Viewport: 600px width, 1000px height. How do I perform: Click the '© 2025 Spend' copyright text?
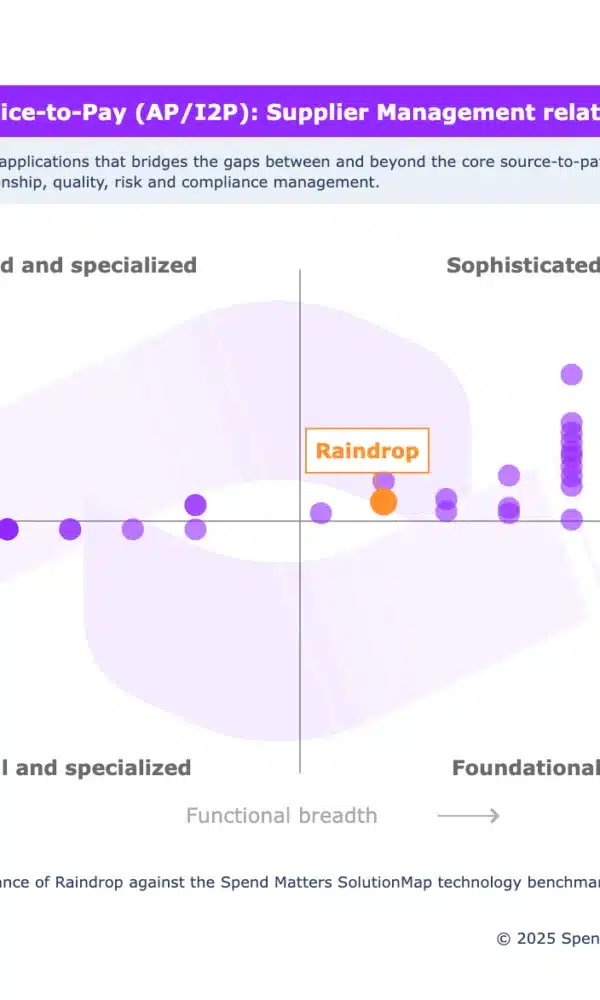(x=548, y=938)
